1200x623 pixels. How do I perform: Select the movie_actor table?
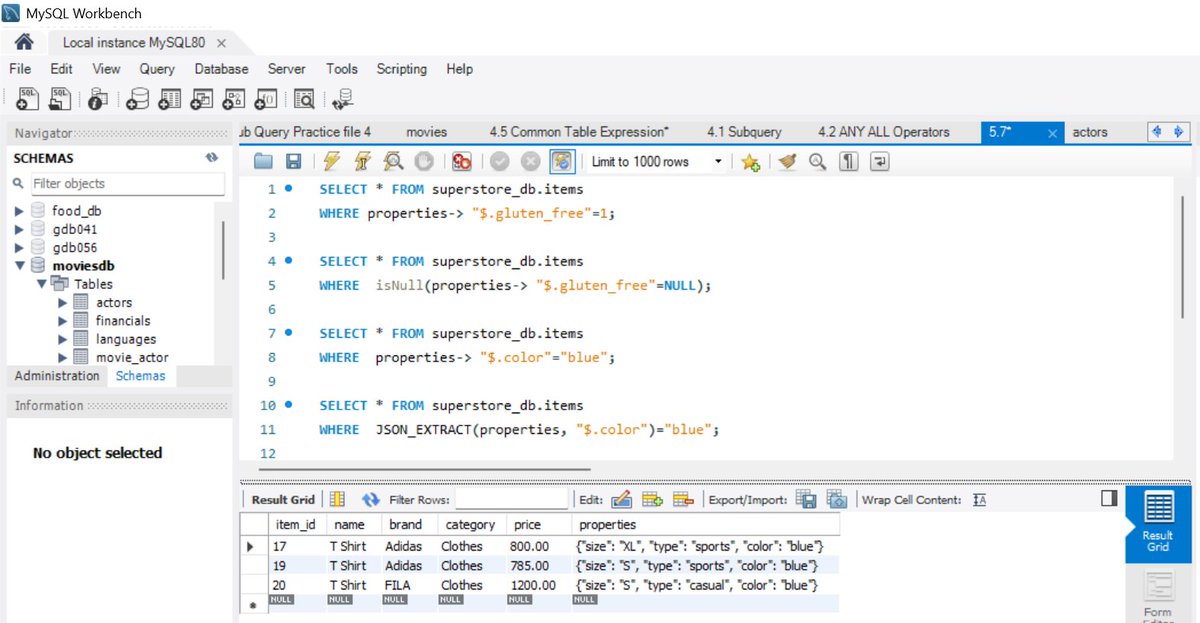point(132,357)
